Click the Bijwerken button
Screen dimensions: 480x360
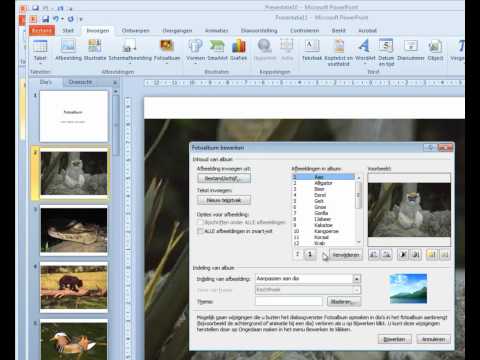(395, 339)
